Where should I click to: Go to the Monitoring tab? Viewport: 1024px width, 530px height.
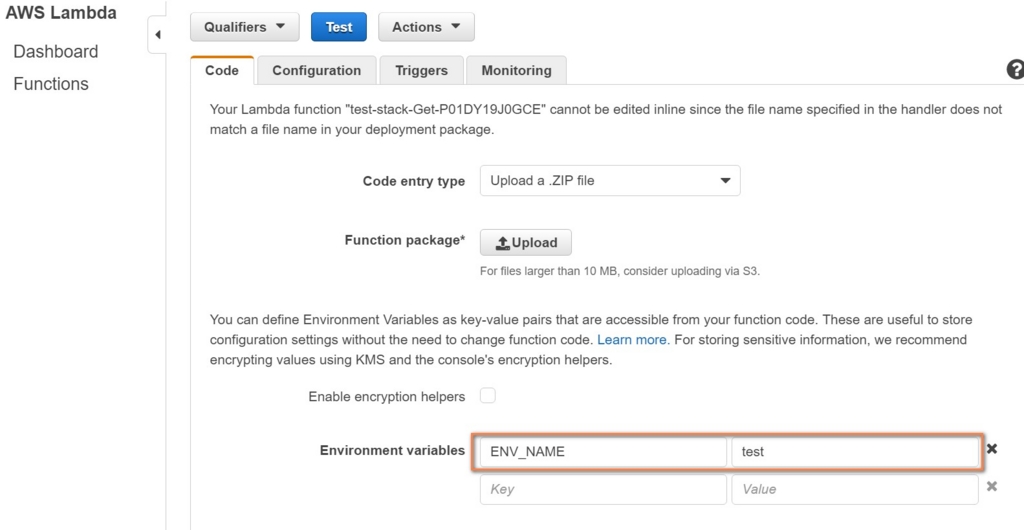click(x=516, y=70)
